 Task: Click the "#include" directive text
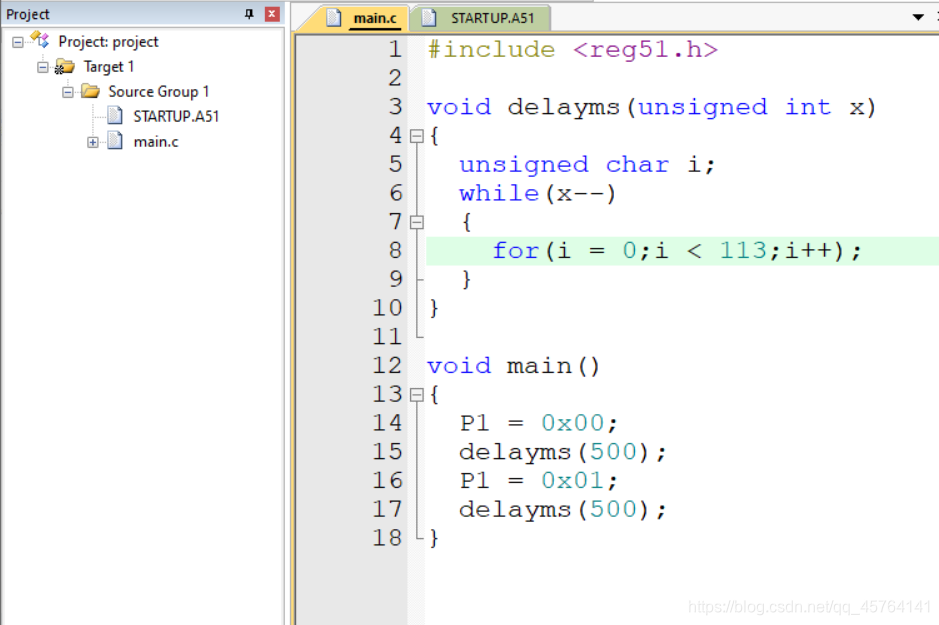point(491,50)
